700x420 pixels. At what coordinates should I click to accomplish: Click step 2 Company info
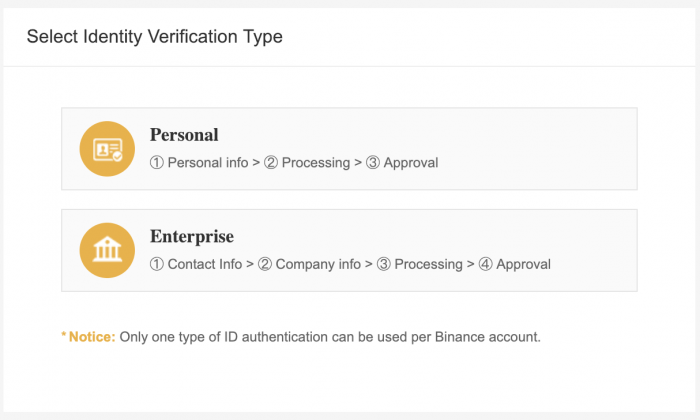[309, 264]
